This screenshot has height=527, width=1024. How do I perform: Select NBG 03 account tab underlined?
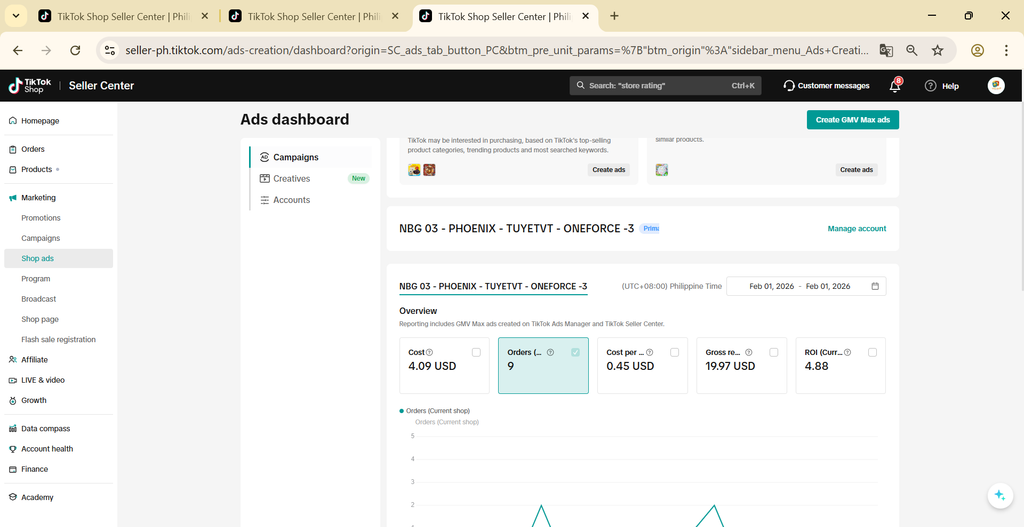[x=493, y=287]
